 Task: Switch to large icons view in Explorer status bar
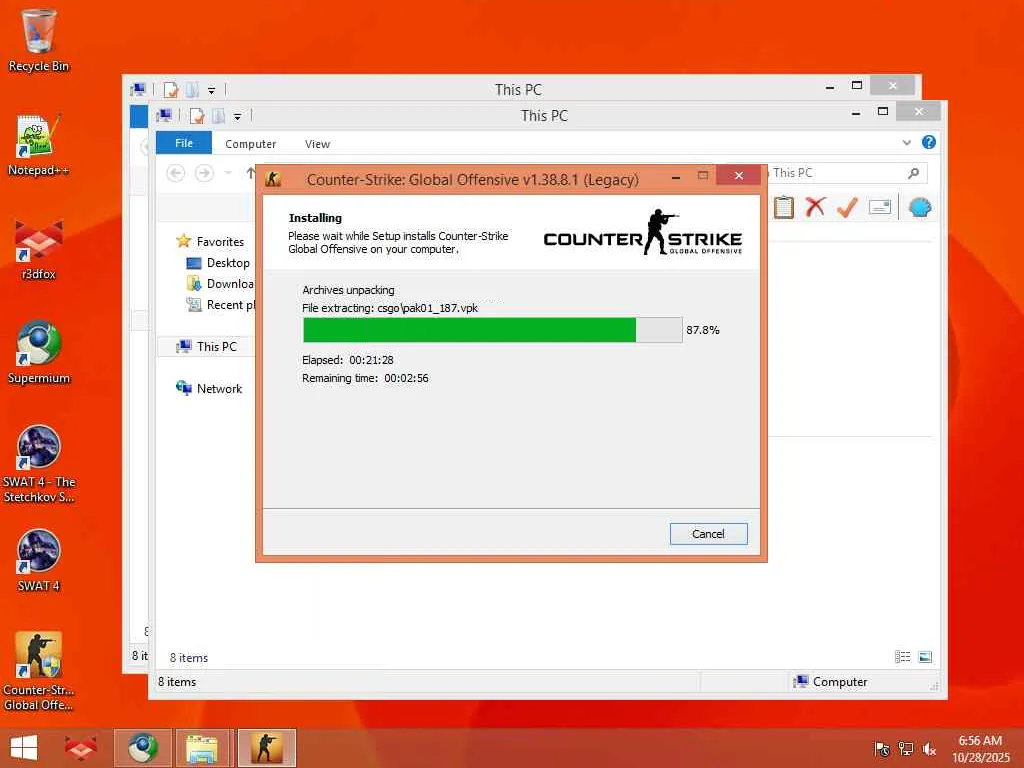925,657
